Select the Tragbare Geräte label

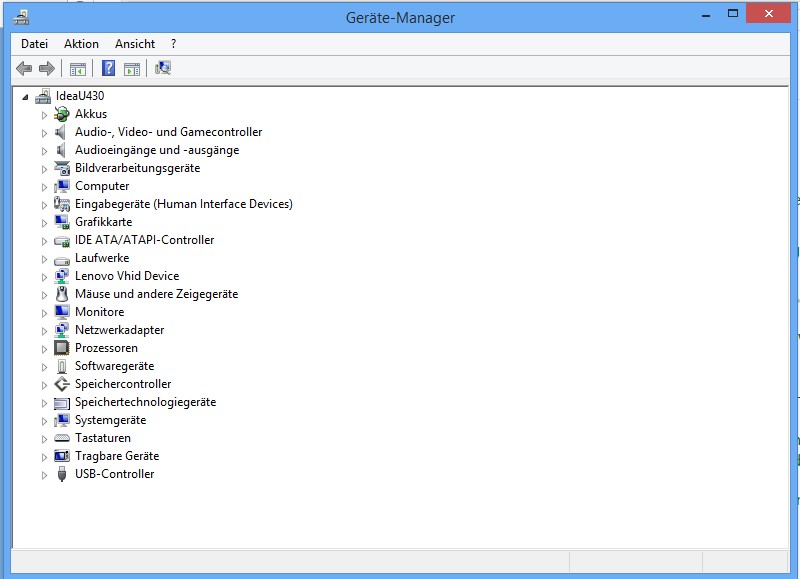tap(117, 456)
